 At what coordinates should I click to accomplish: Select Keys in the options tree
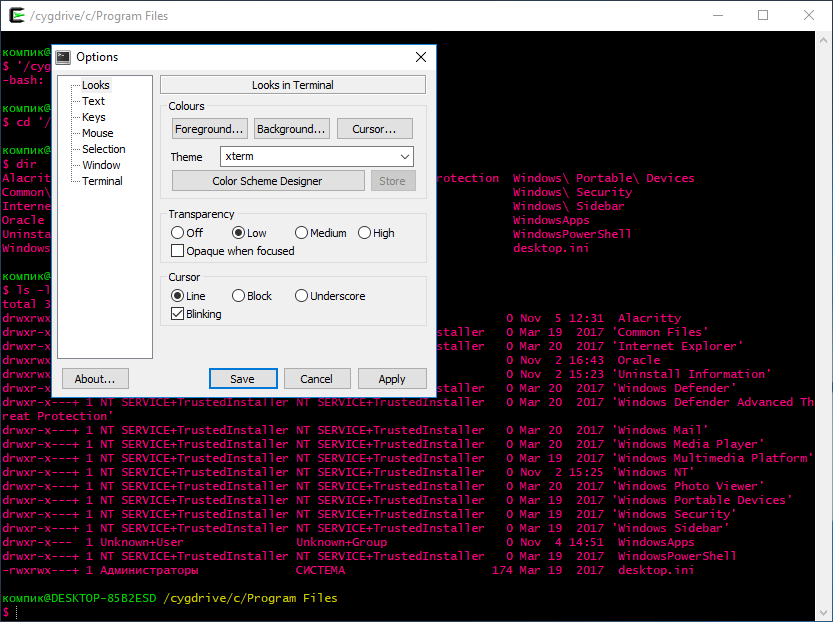(93, 117)
